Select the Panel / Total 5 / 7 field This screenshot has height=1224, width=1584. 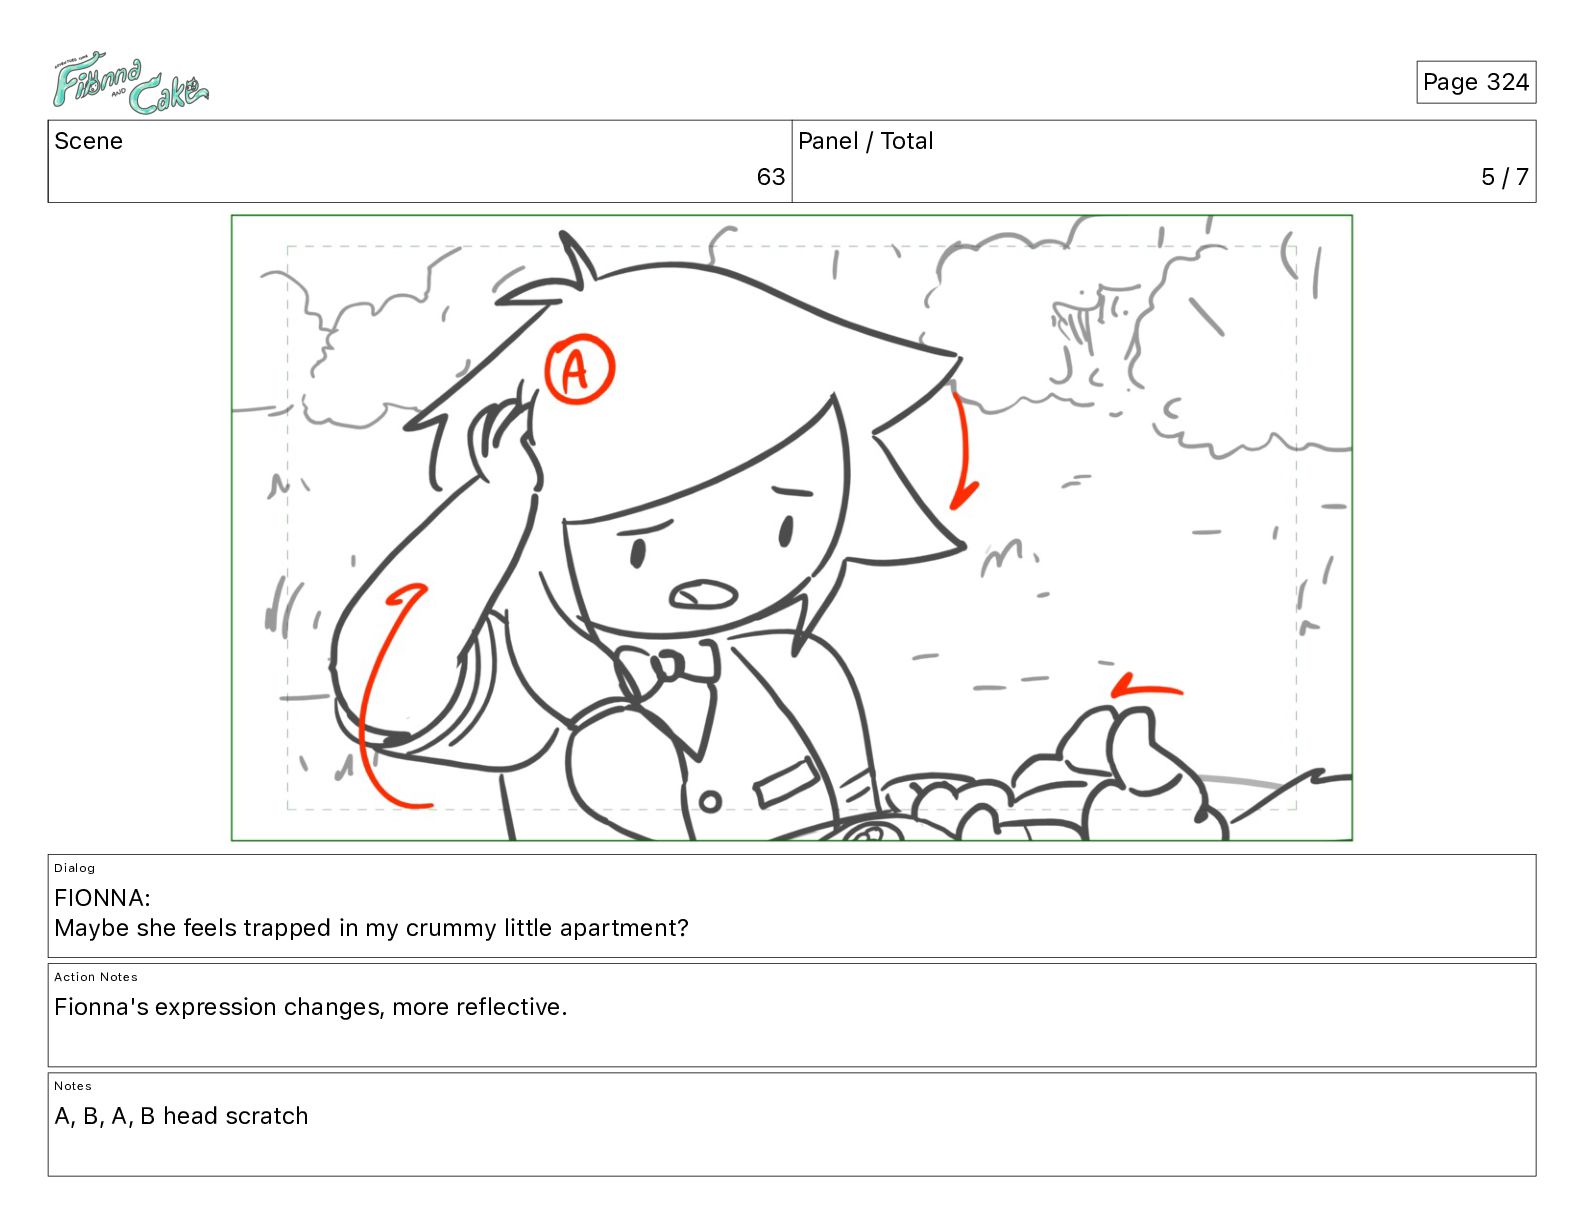tap(1164, 161)
